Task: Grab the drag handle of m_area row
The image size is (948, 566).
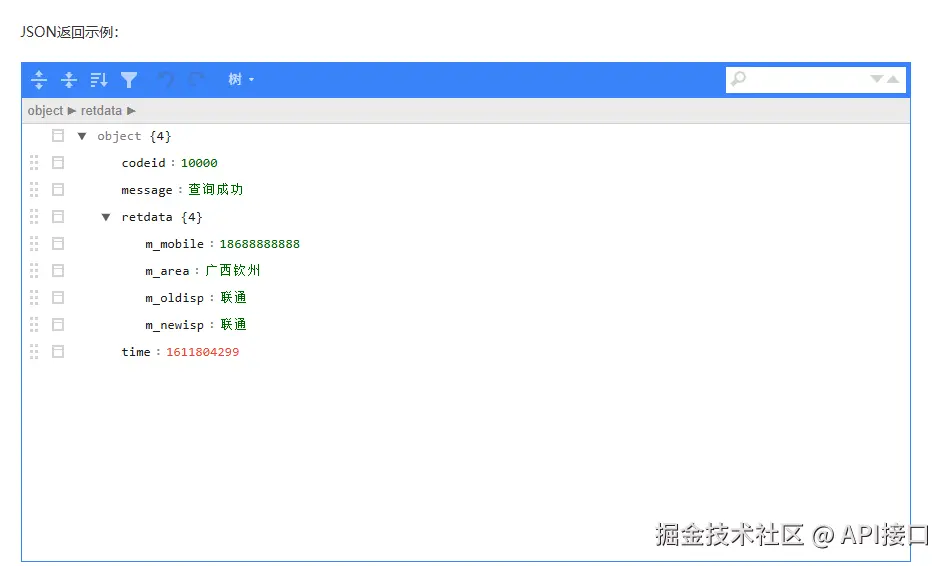Action: click(x=34, y=270)
